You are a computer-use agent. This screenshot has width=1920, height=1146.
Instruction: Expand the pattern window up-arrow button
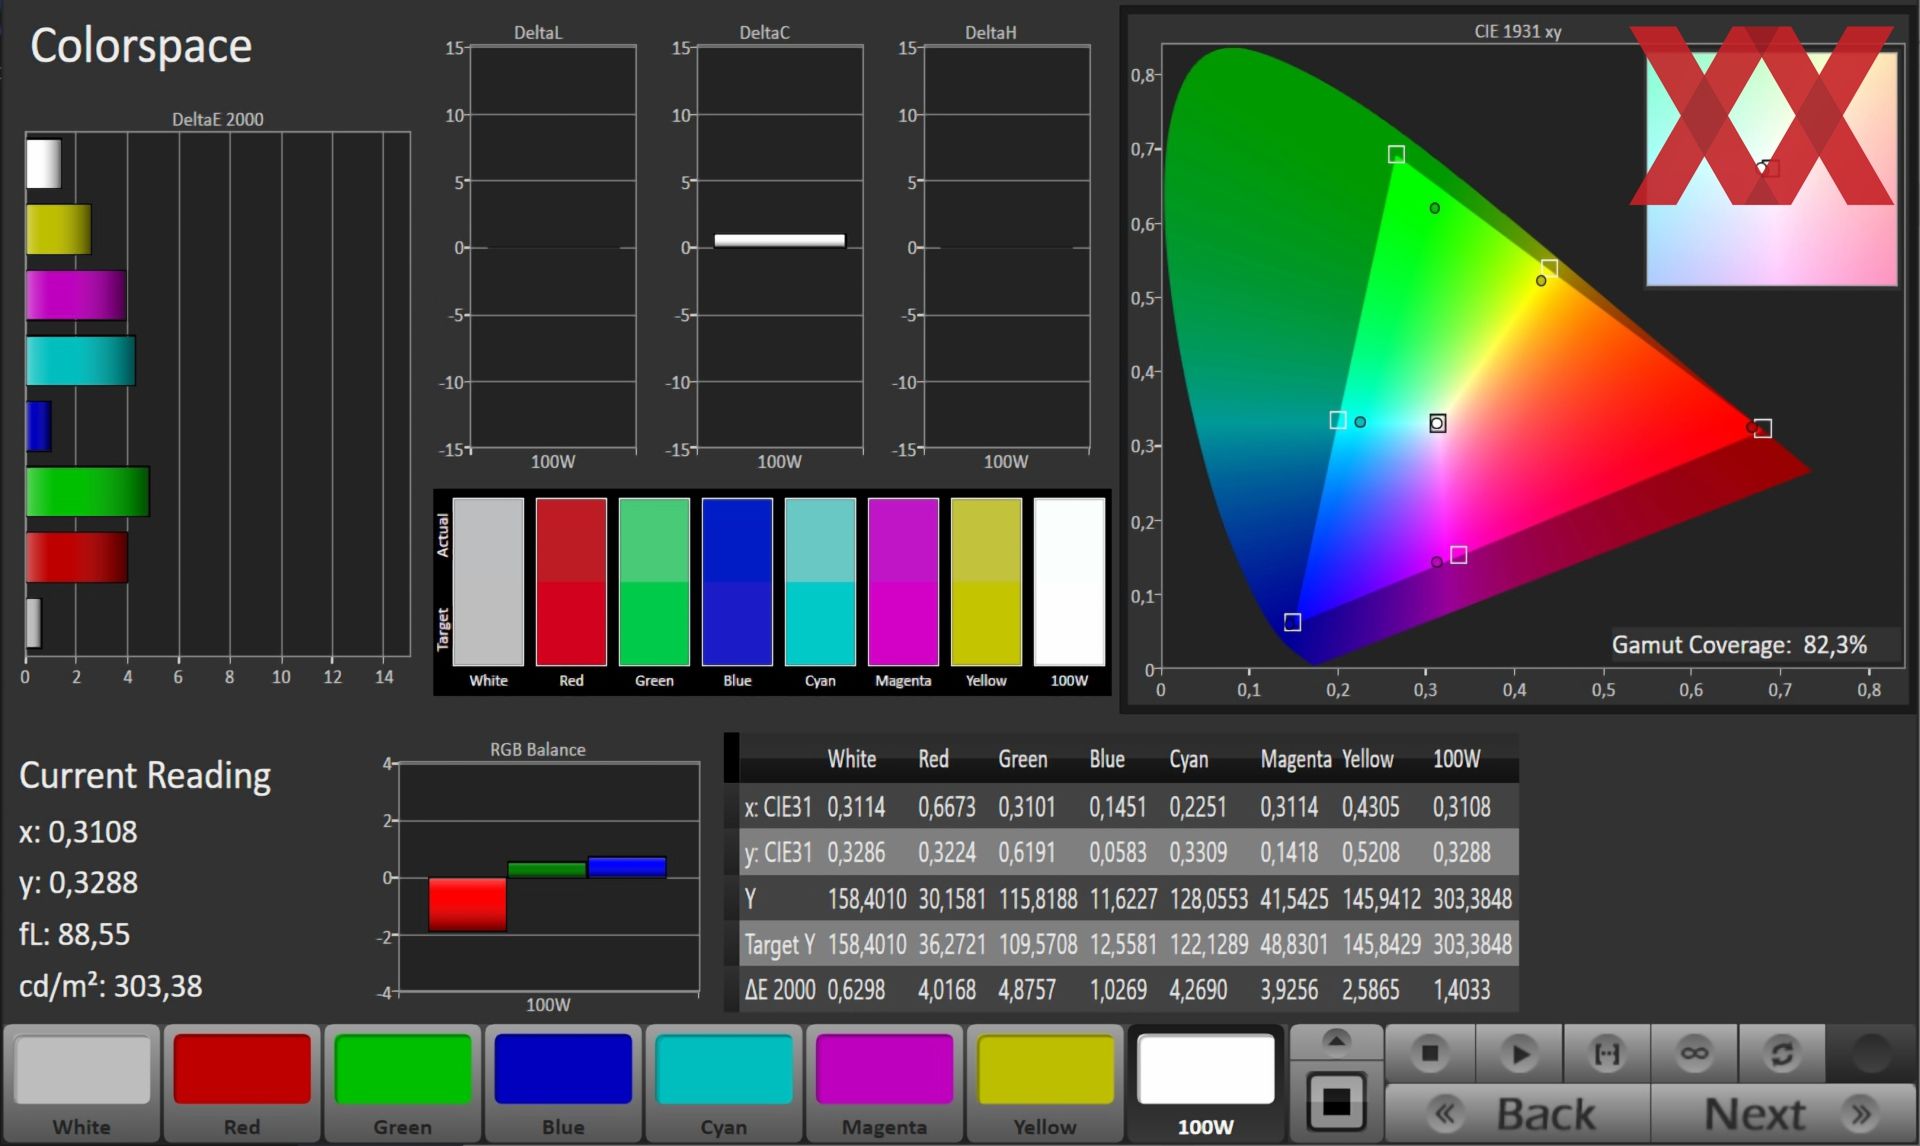click(x=1337, y=1041)
